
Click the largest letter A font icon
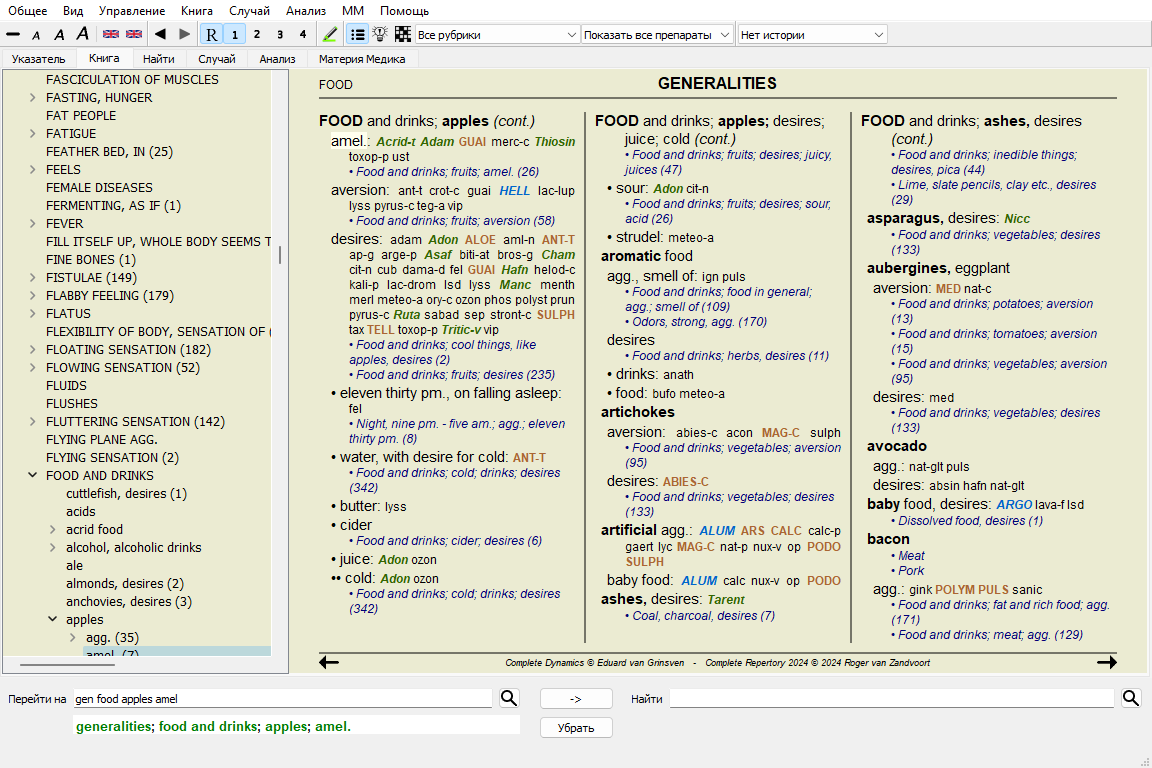(x=82, y=34)
